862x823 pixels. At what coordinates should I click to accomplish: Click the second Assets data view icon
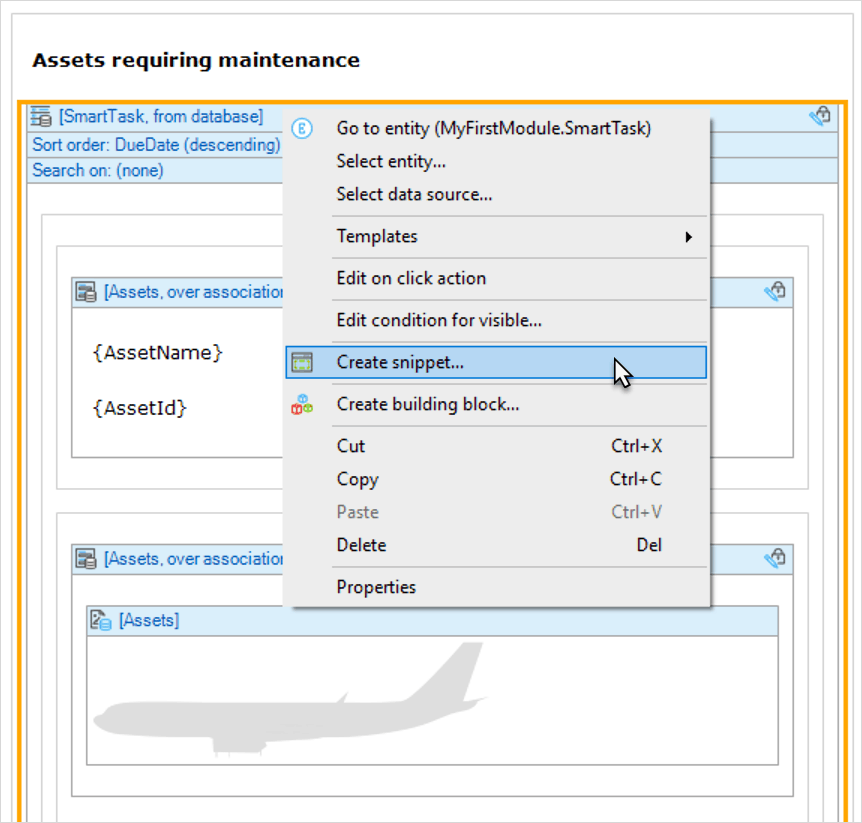[x=87, y=559]
